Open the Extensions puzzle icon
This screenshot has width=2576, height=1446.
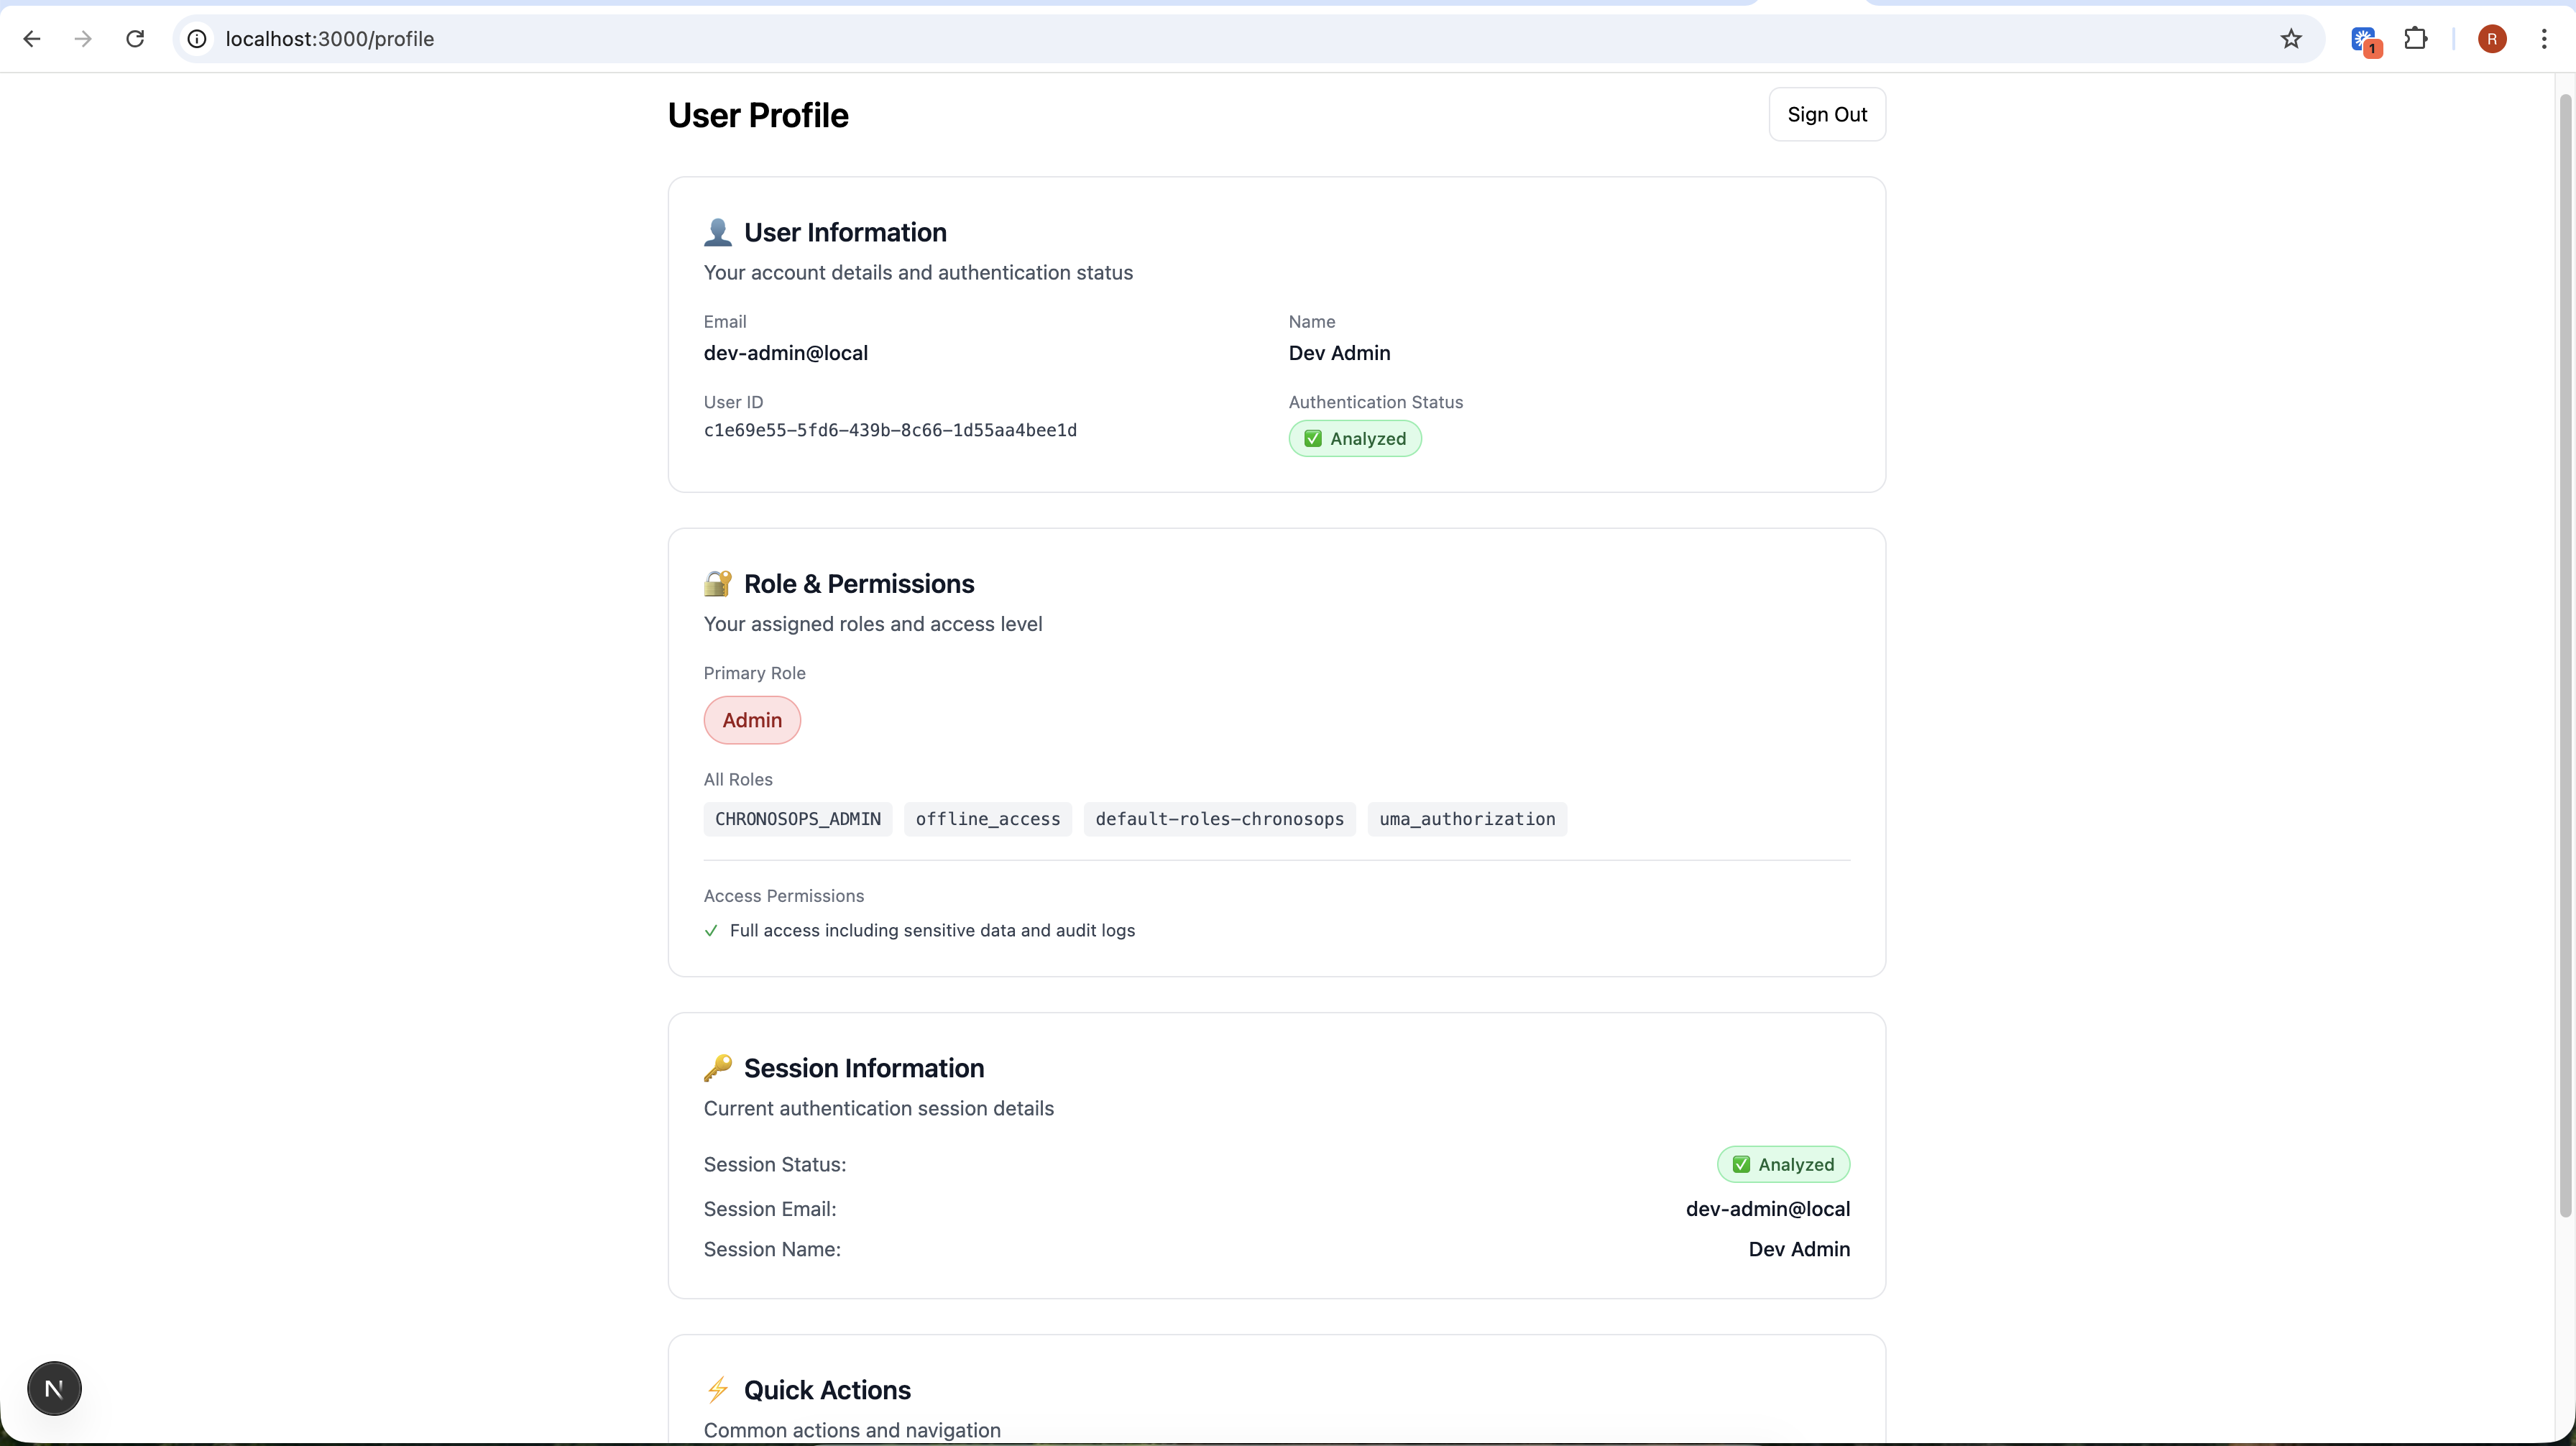click(x=2416, y=39)
